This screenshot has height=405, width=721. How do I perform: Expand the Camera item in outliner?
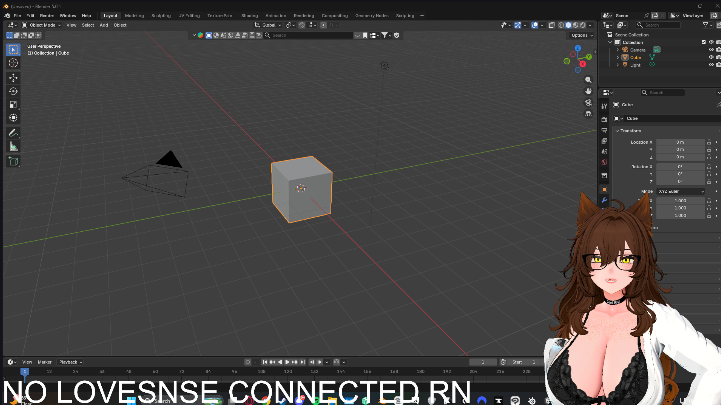(618, 50)
